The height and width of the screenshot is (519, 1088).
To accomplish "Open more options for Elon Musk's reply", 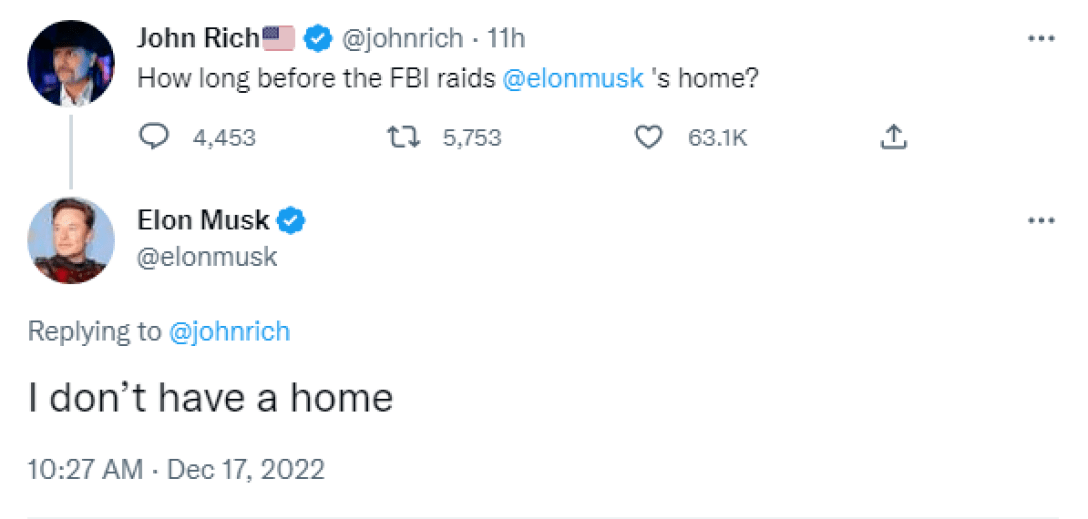I will tap(1041, 220).
